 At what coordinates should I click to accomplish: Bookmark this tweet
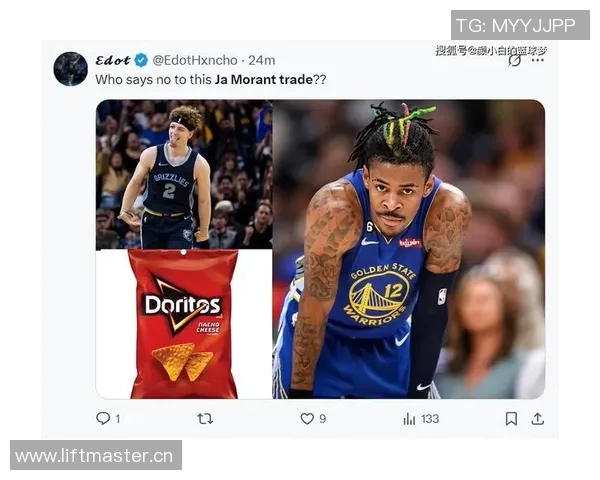pos(511,419)
